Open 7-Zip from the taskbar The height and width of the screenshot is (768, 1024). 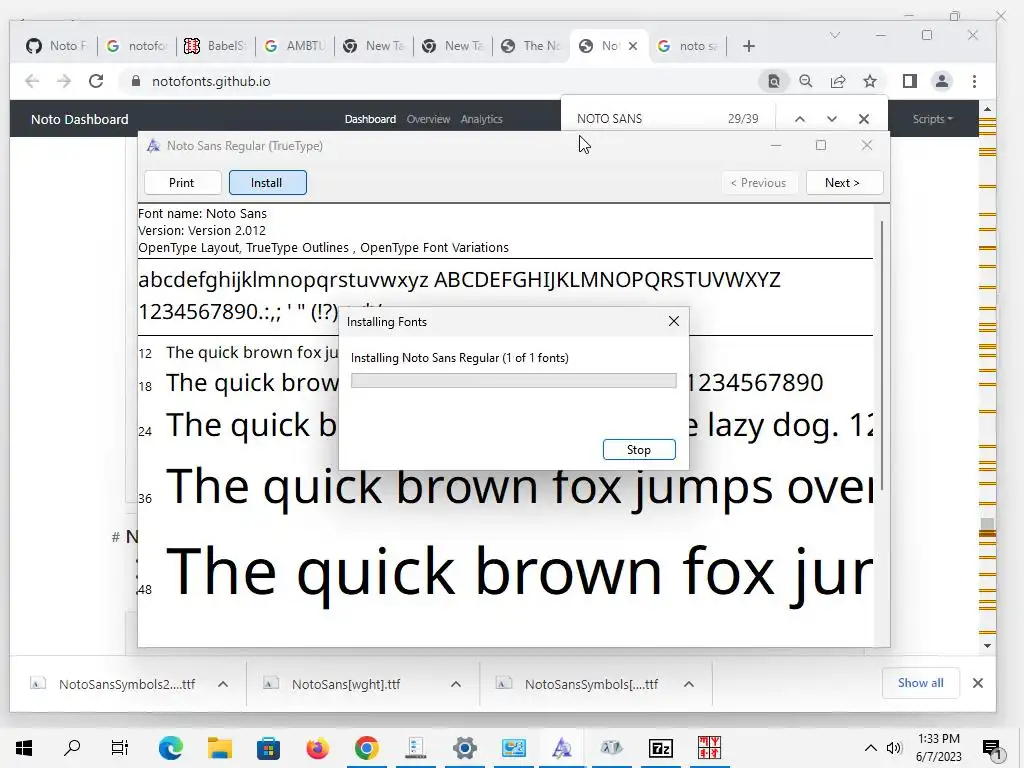click(660, 748)
